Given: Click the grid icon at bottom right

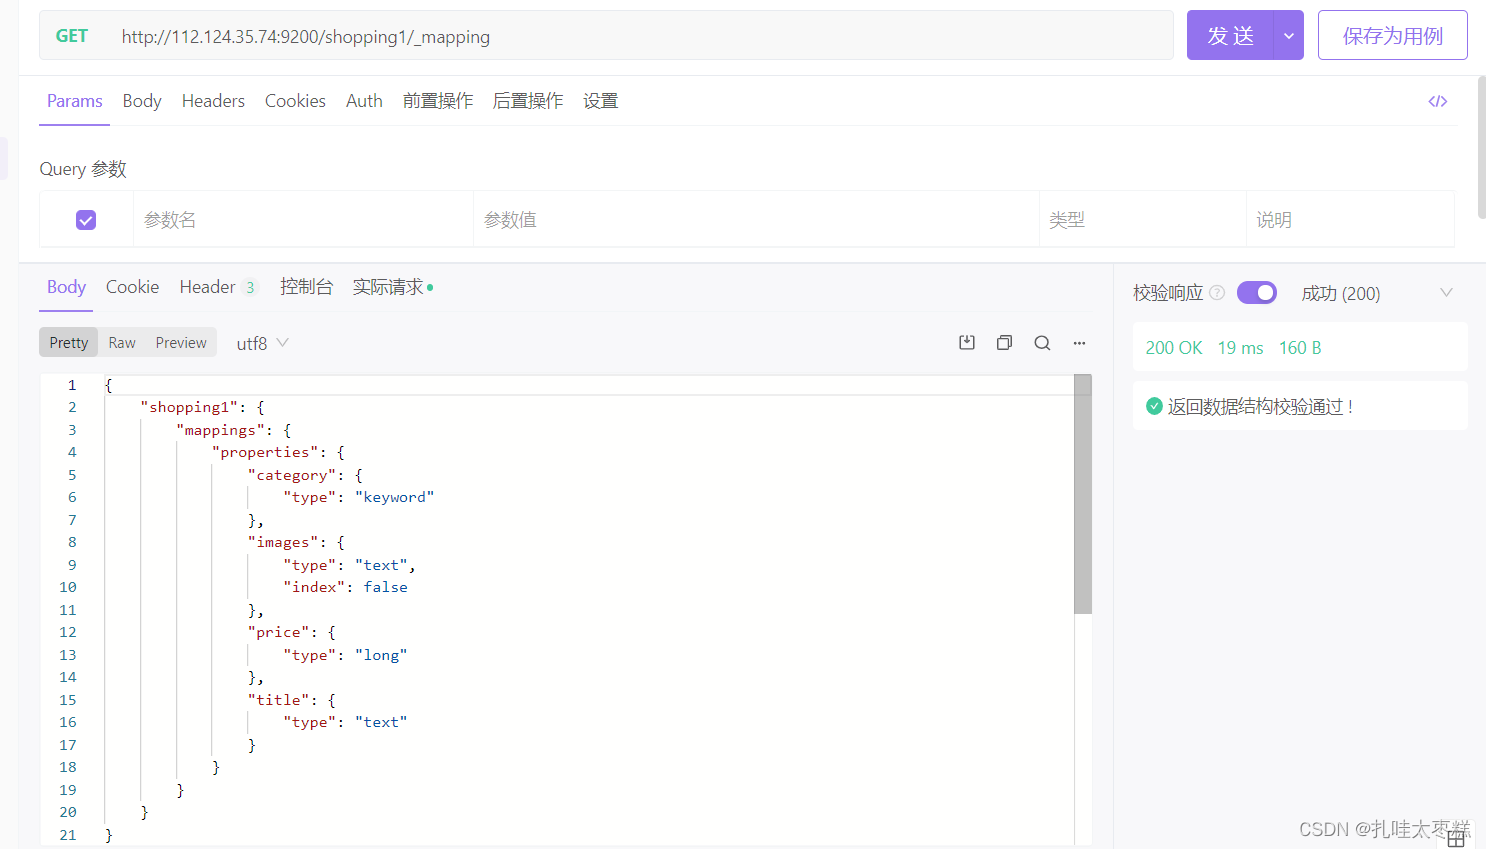Looking at the screenshot, I should click(1456, 839).
